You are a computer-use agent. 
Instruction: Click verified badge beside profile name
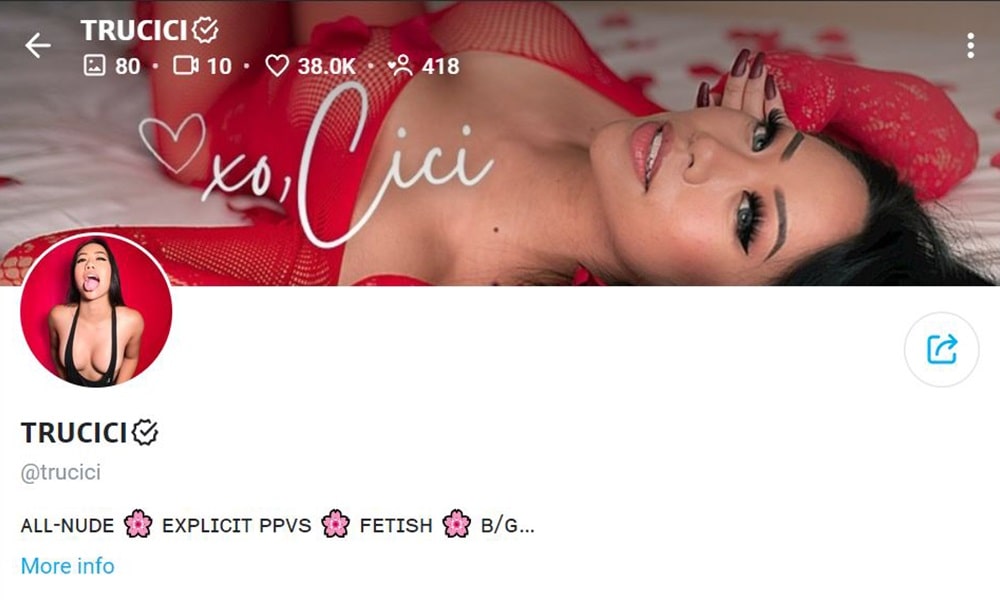(x=145, y=432)
